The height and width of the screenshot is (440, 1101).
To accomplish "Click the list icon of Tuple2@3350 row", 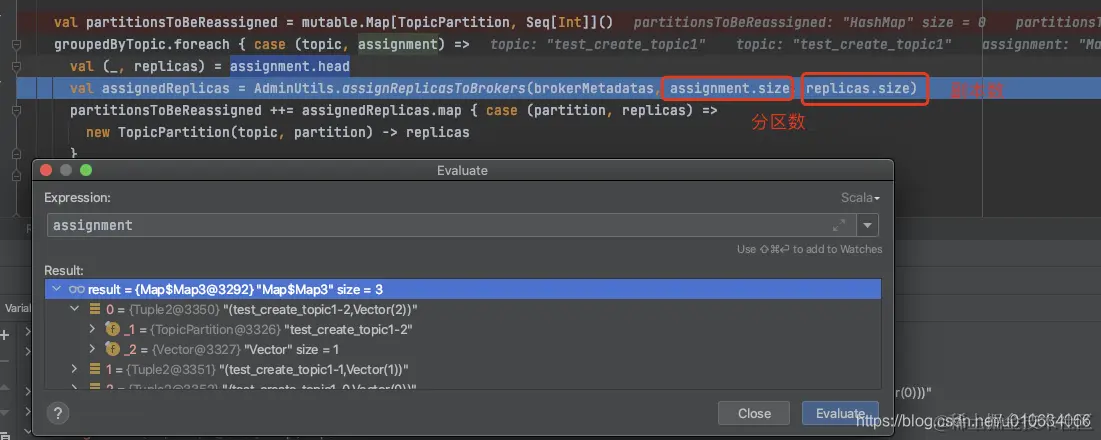I will click(95, 309).
